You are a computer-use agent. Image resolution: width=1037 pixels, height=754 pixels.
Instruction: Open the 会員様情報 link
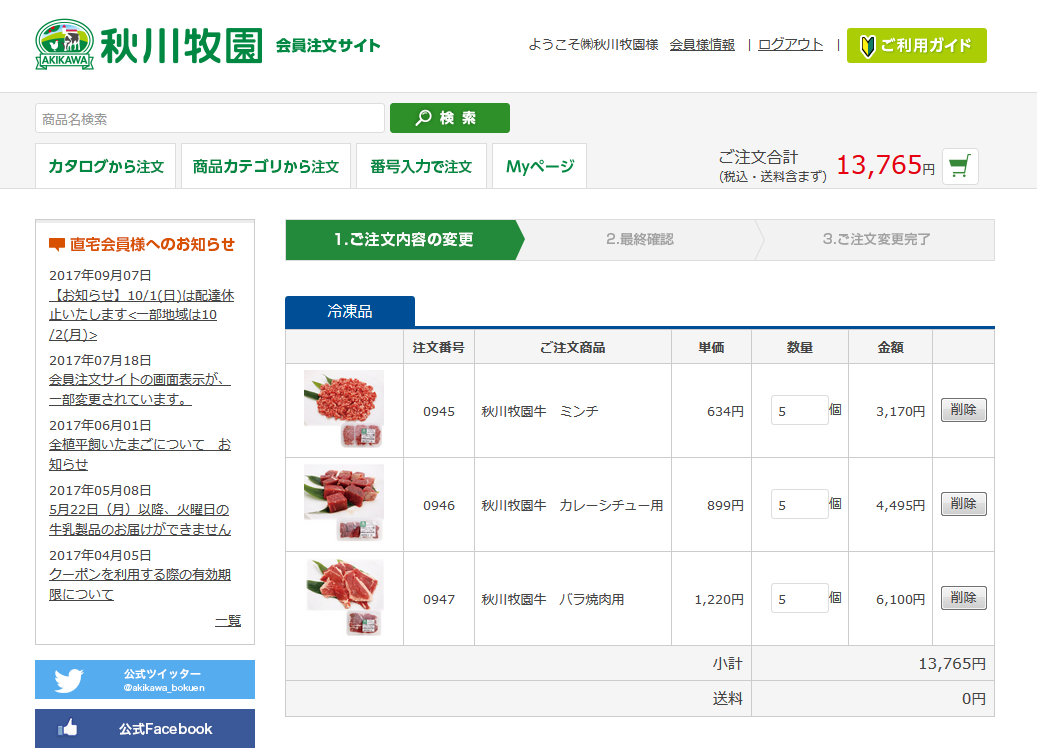tap(702, 44)
